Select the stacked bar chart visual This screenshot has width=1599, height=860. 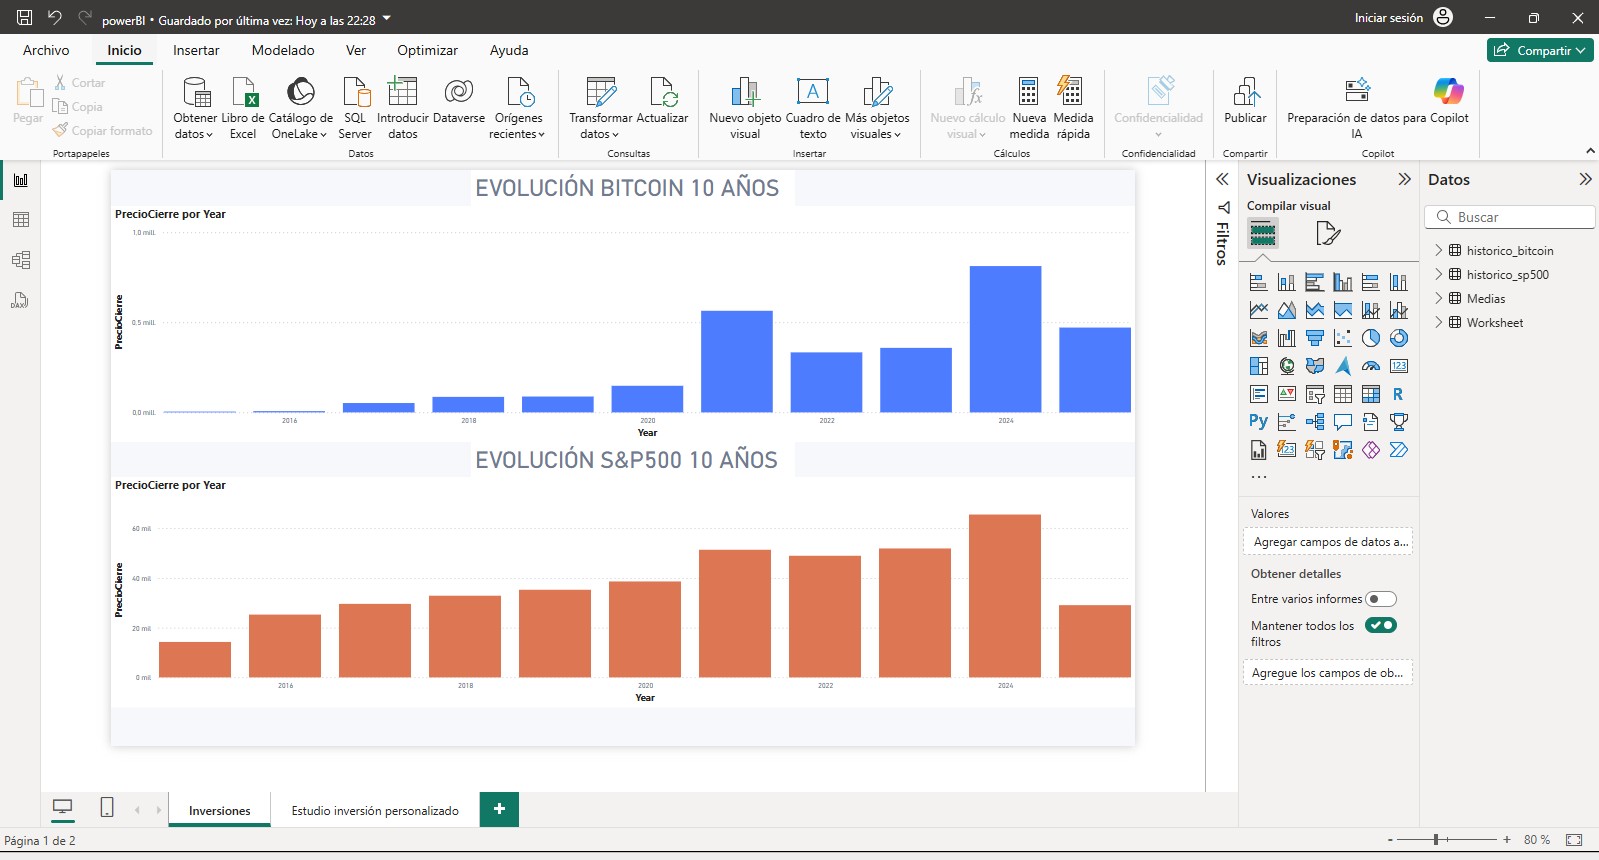tap(1259, 282)
